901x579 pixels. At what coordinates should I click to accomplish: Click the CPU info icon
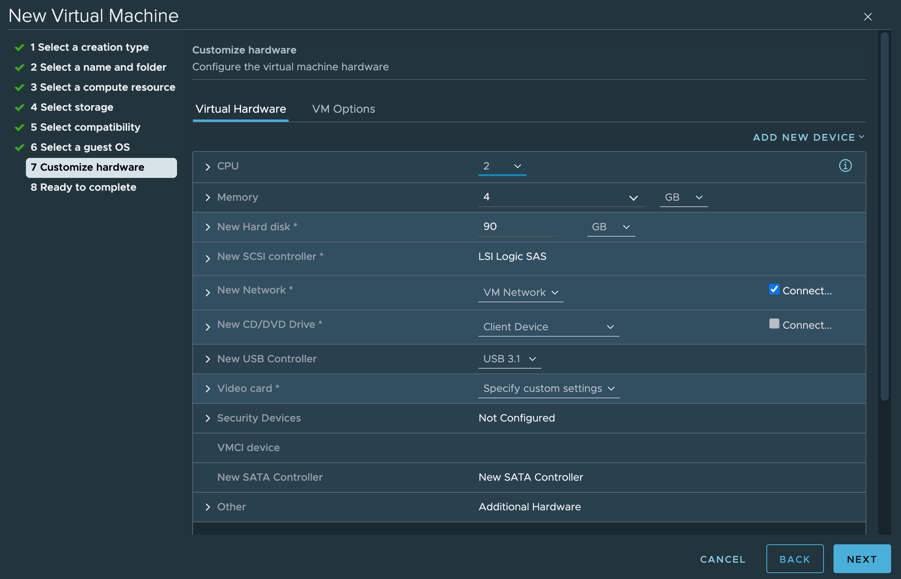point(845,166)
